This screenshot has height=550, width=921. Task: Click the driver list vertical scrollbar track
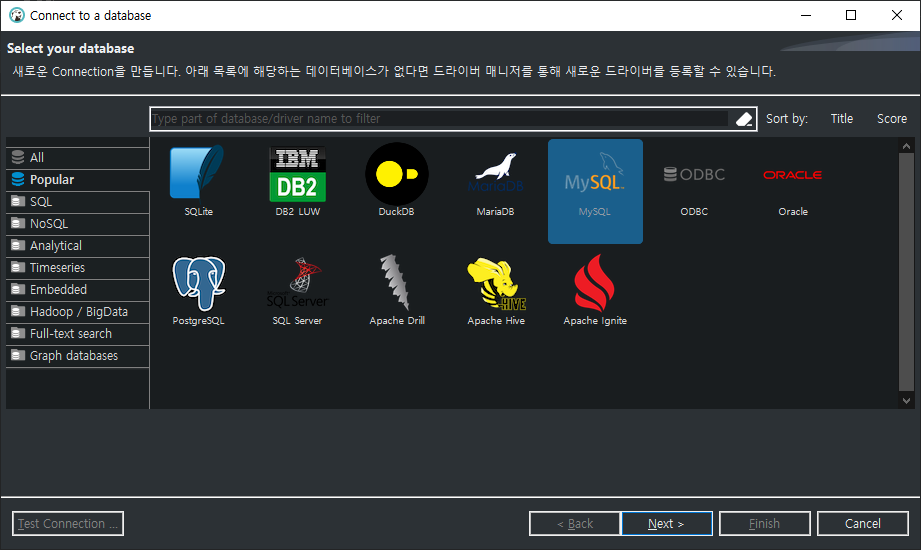tap(906, 271)
